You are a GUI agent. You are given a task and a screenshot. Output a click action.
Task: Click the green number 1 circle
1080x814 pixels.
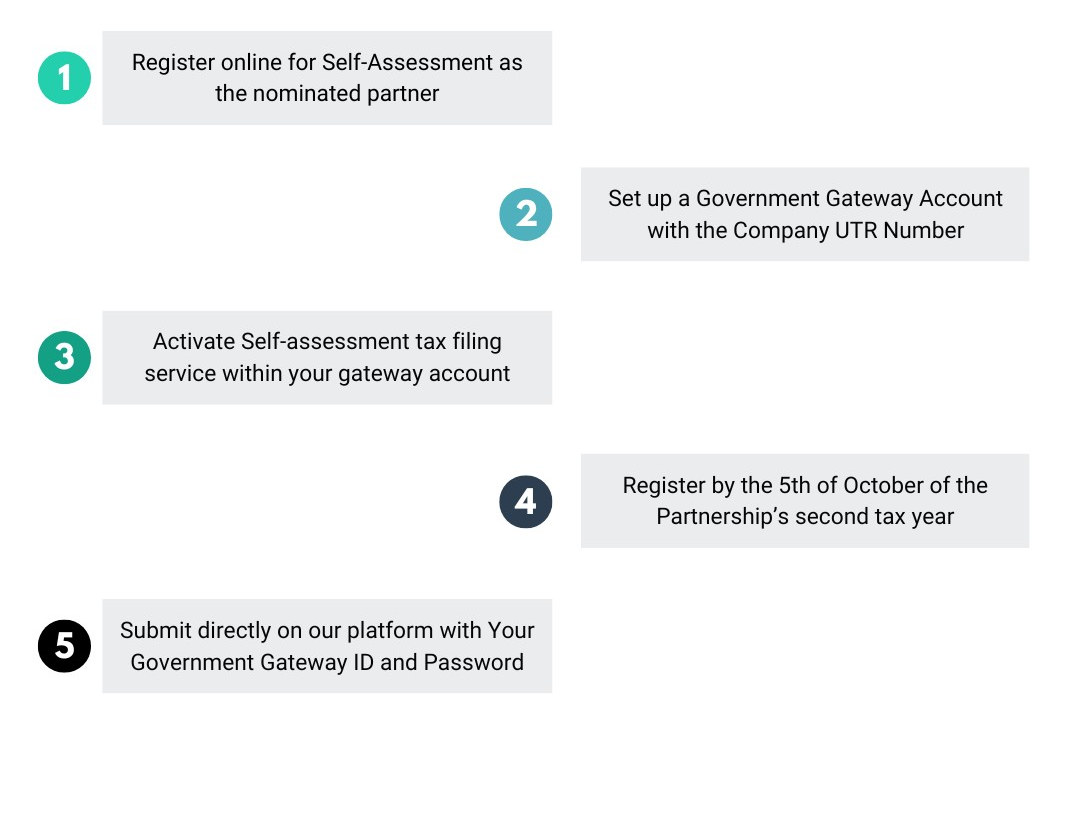64,78
